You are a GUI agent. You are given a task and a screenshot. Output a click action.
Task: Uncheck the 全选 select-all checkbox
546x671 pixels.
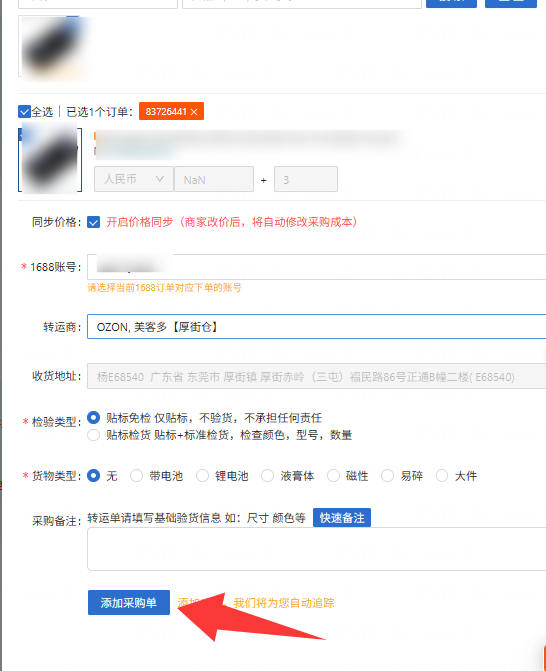[24, 112]
